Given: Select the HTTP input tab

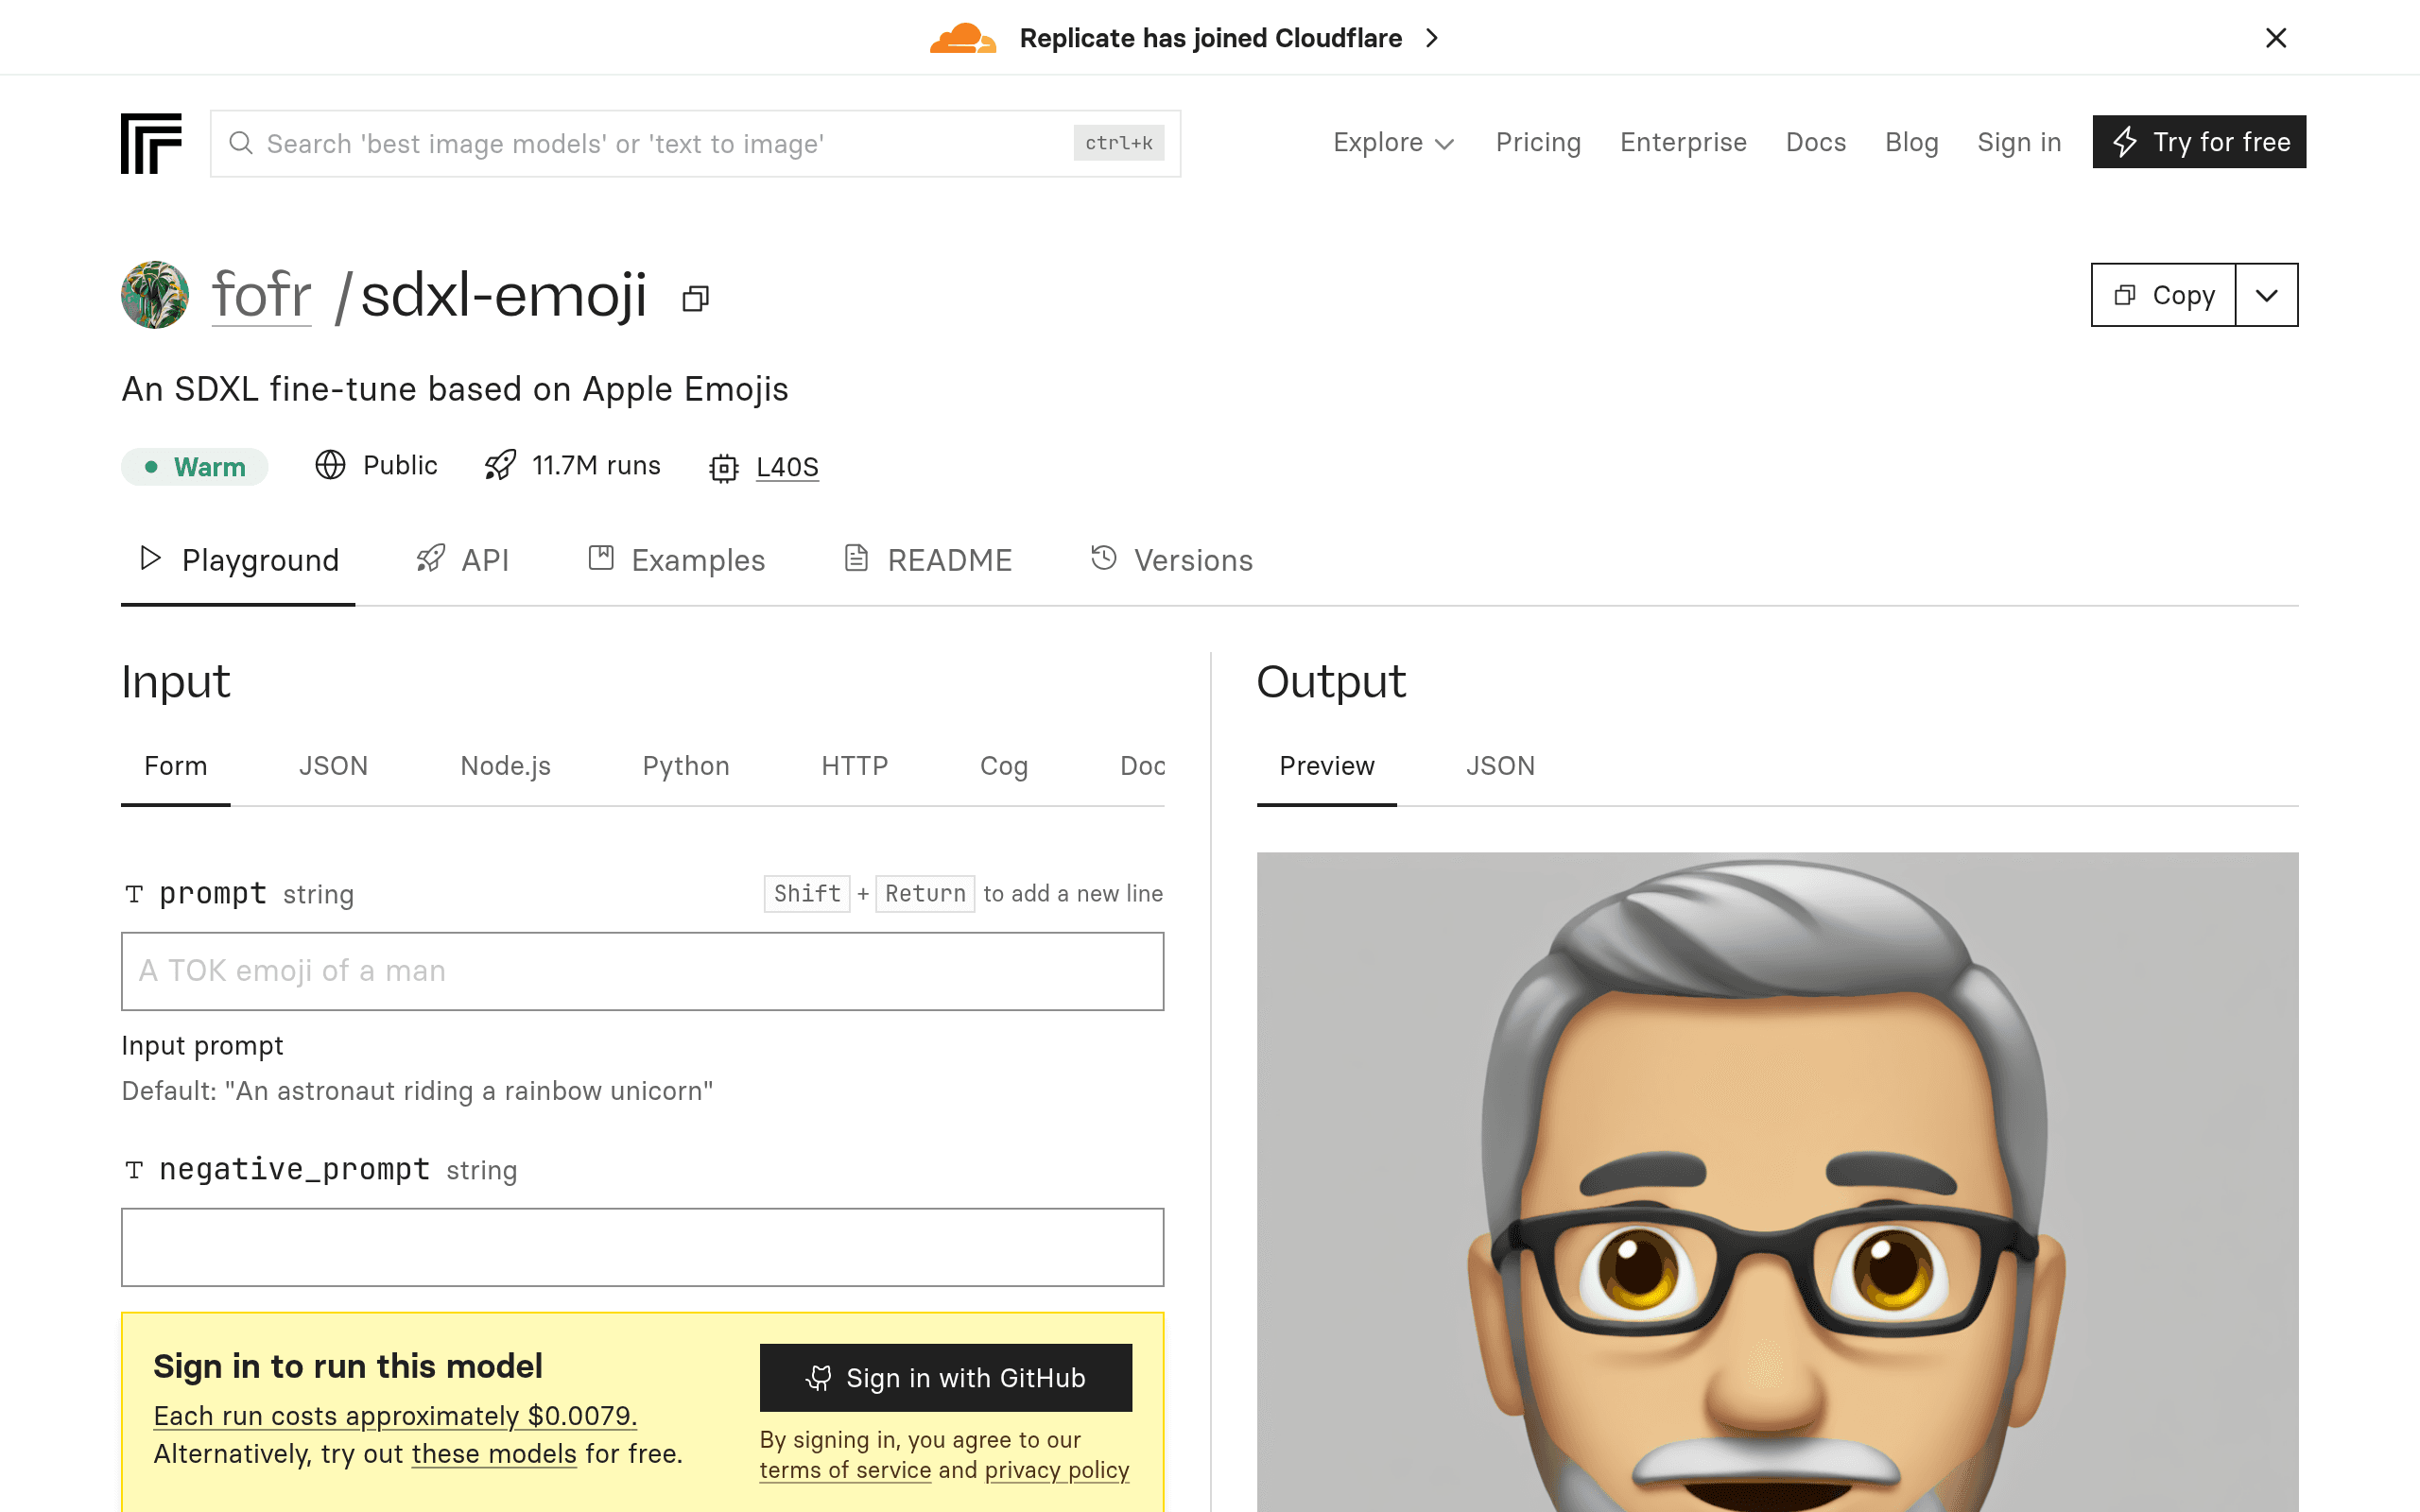Looking at the screenshot, I should coord(854,766).
